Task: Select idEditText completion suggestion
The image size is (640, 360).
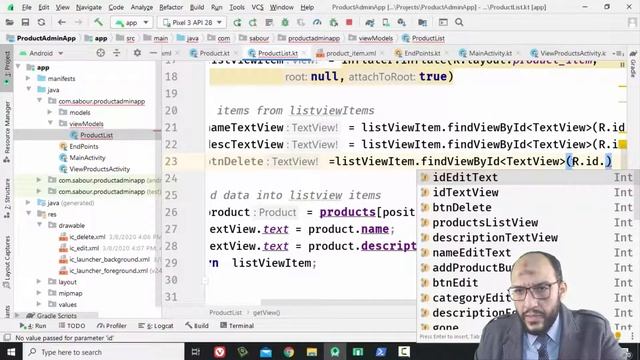Action: tap(527, 177)
